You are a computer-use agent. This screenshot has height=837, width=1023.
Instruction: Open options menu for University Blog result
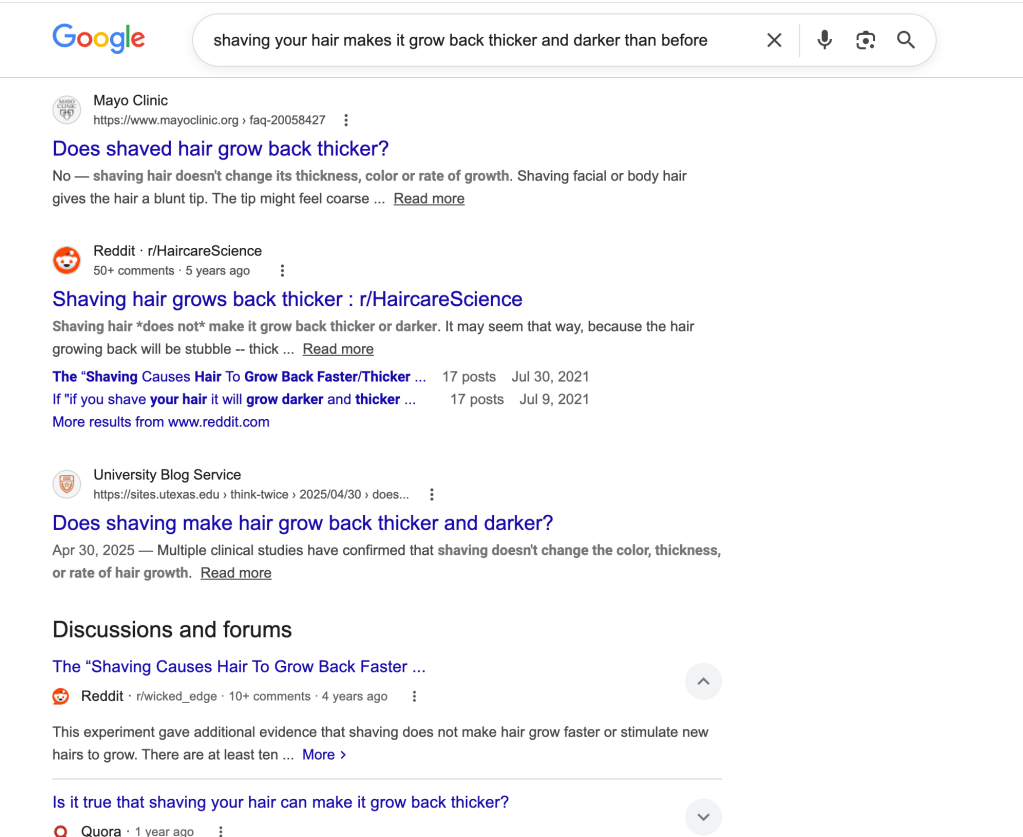click(432, 494)
